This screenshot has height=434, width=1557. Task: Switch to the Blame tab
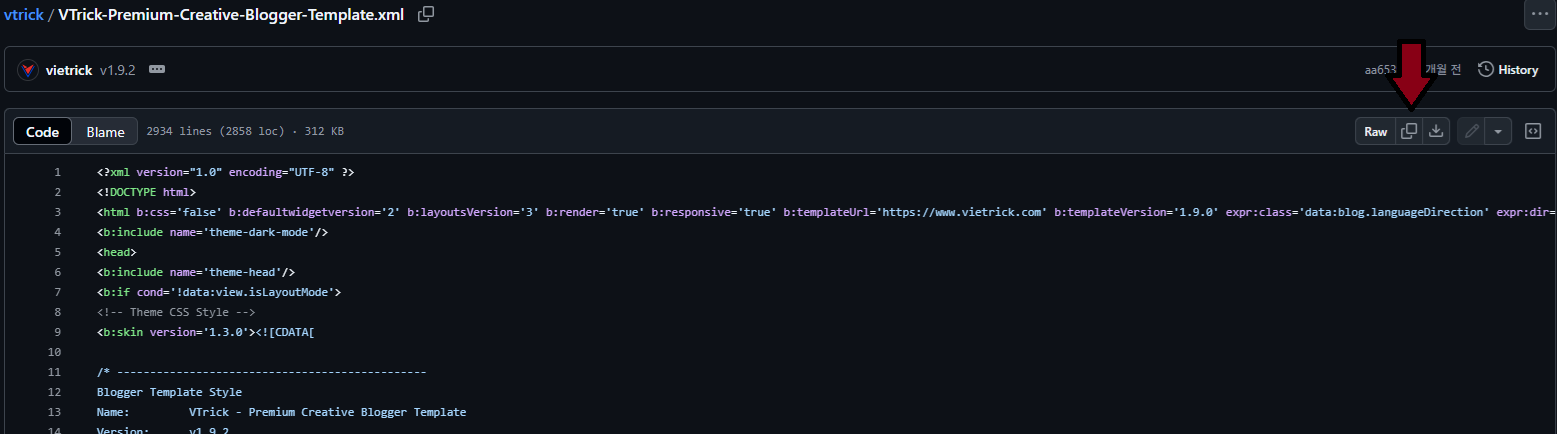tap(105, 132)
